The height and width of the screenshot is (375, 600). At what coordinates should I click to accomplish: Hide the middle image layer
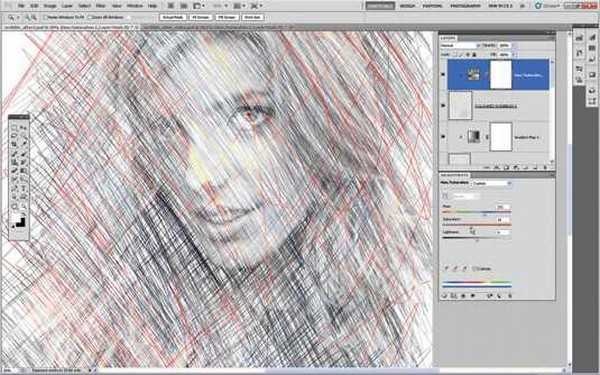[x=443, y=105]
